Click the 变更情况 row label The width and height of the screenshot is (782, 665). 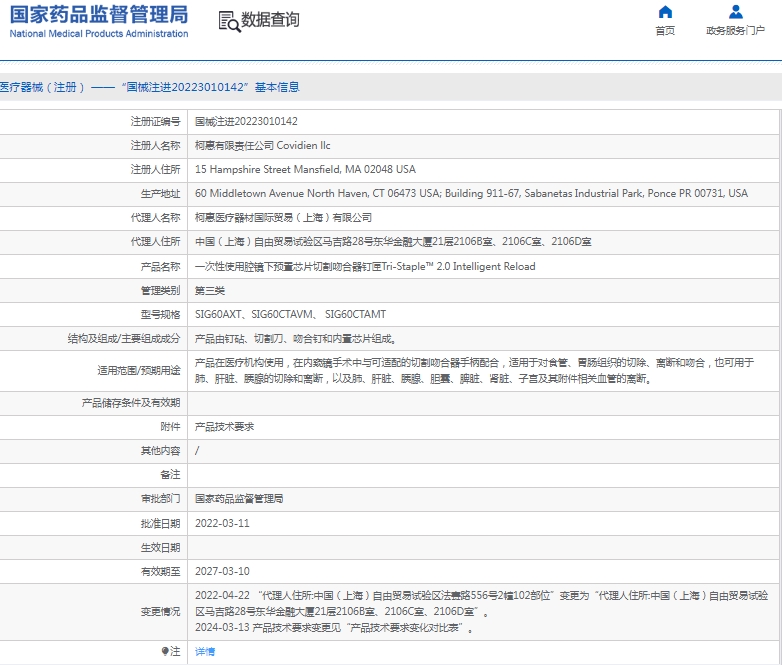[160, 612]
